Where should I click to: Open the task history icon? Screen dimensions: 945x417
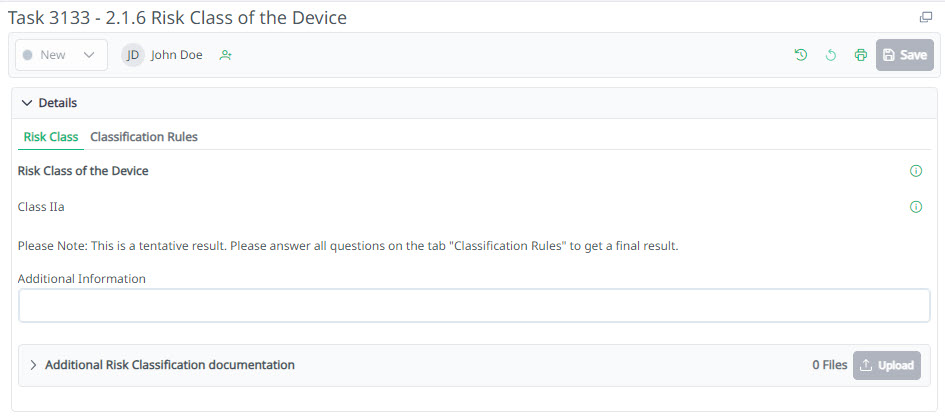click(800, 55)
